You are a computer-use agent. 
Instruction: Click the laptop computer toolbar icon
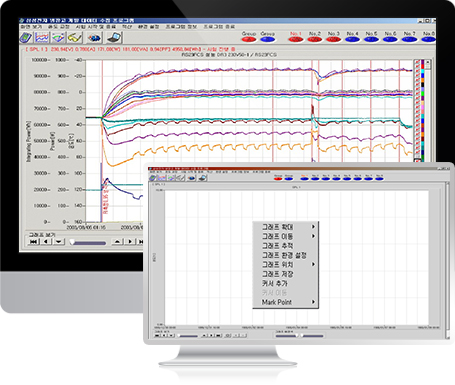pos(114,38)
